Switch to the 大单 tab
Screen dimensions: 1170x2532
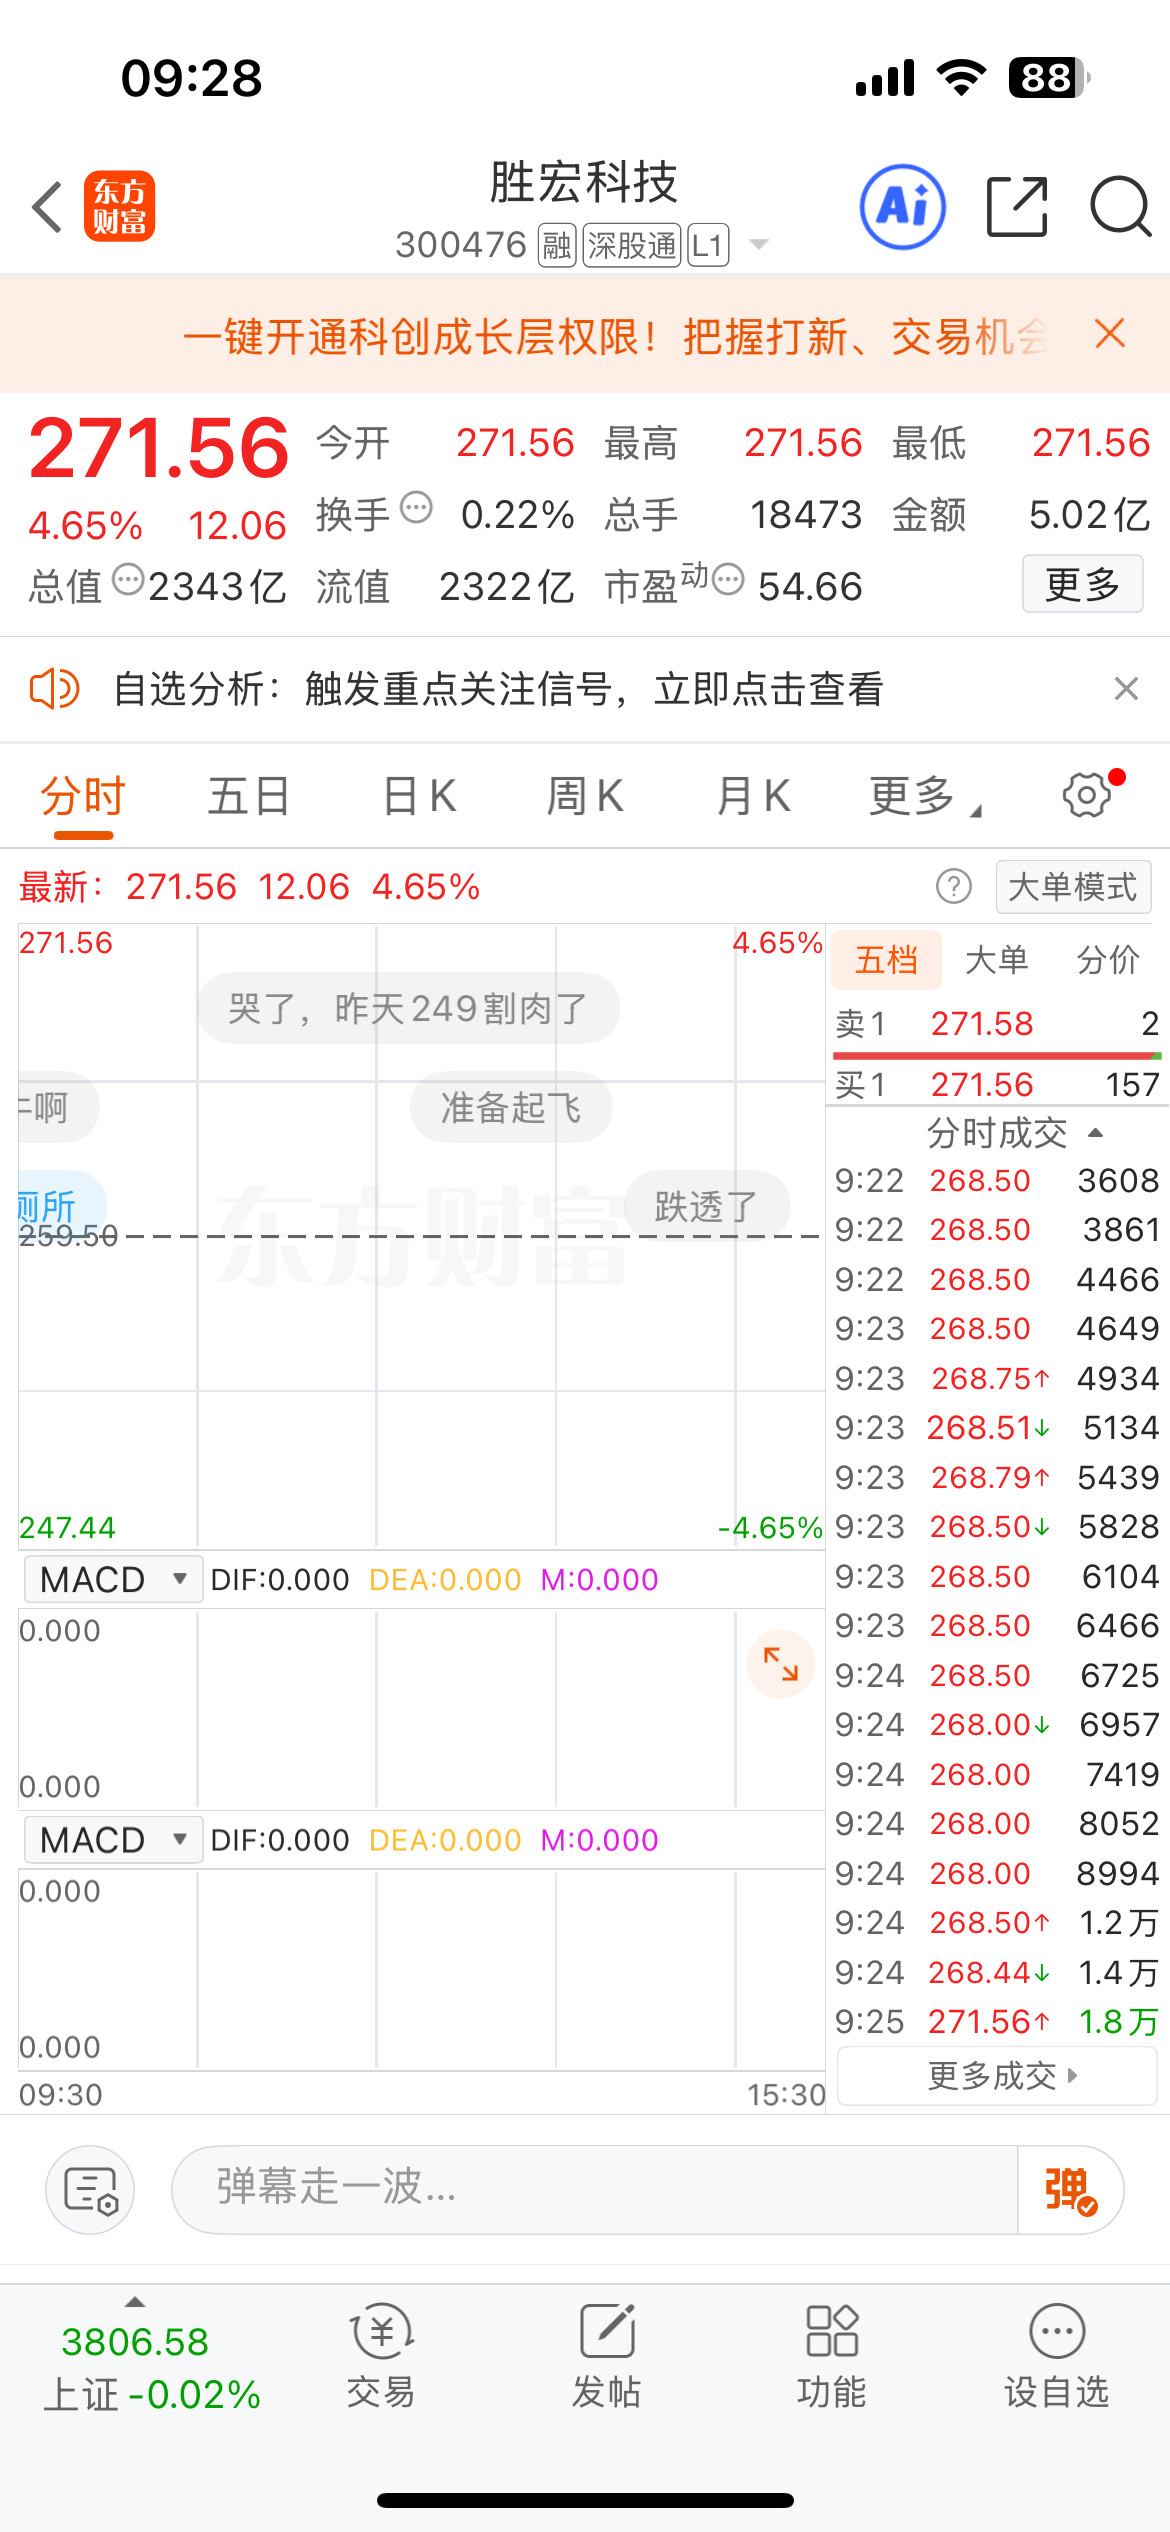[997, 959]
